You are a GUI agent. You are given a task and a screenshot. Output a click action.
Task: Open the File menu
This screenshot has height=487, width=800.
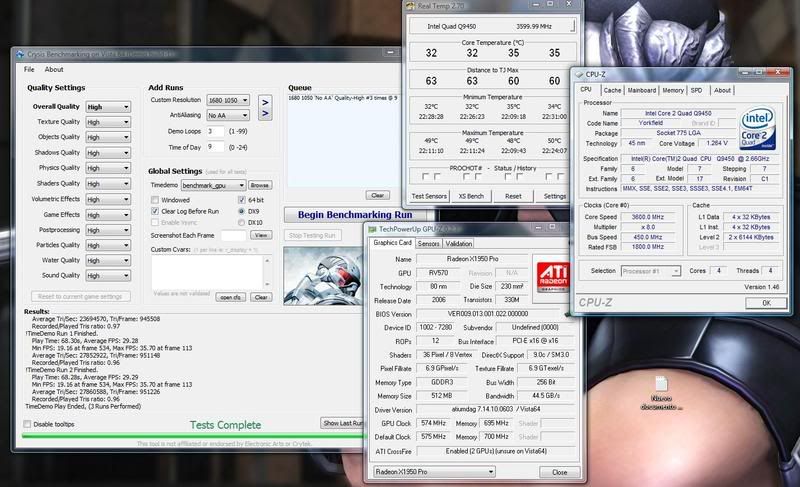tap(29, 69)
